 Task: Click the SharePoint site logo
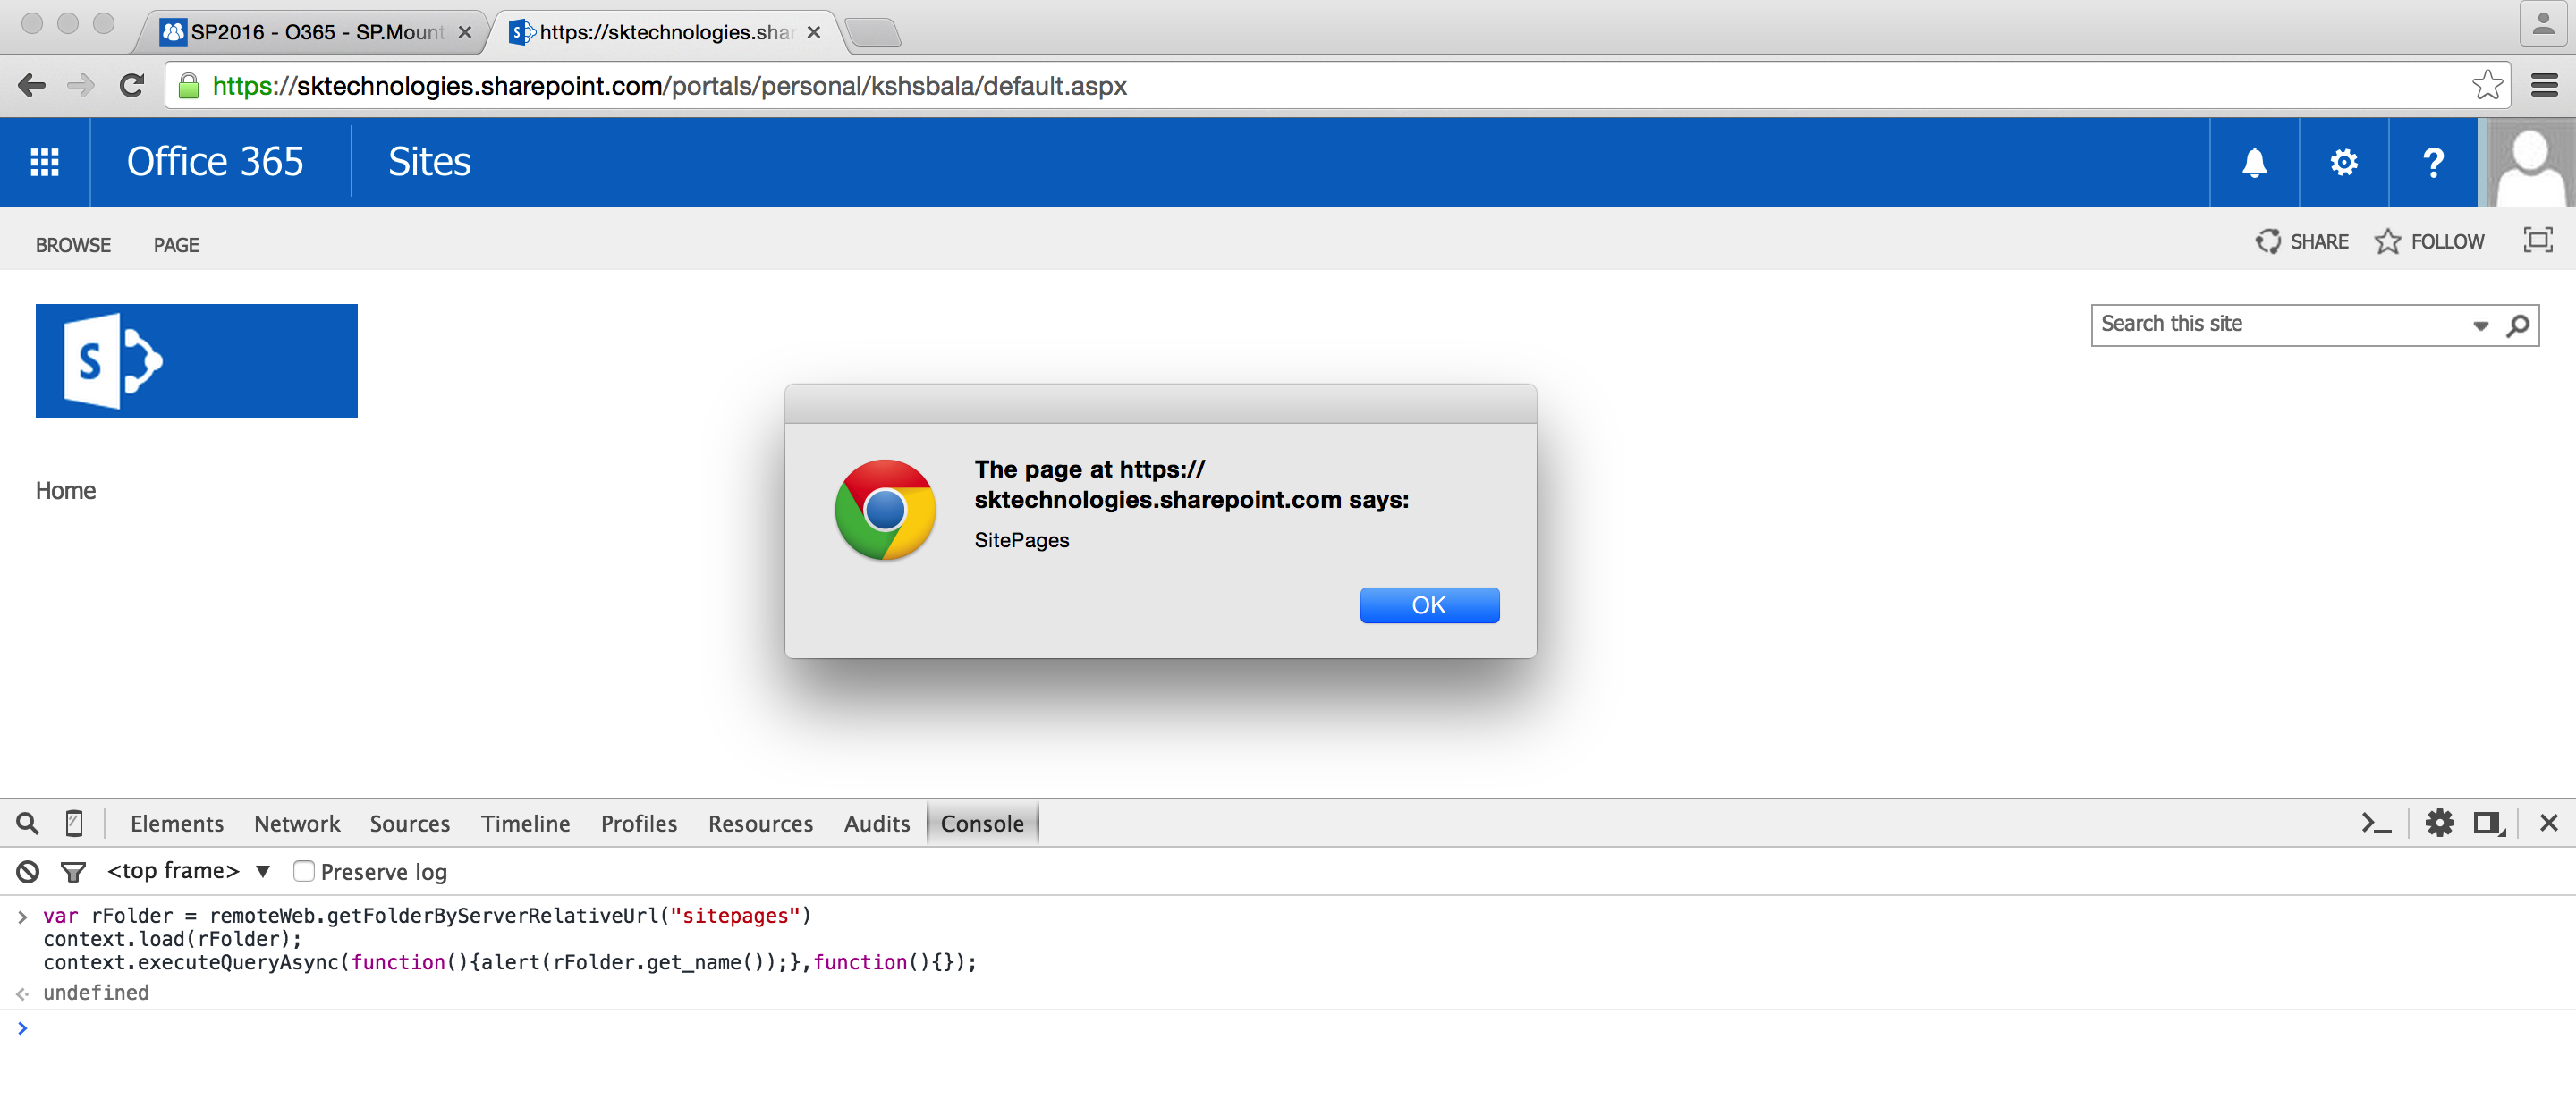[x=196, y=361]
